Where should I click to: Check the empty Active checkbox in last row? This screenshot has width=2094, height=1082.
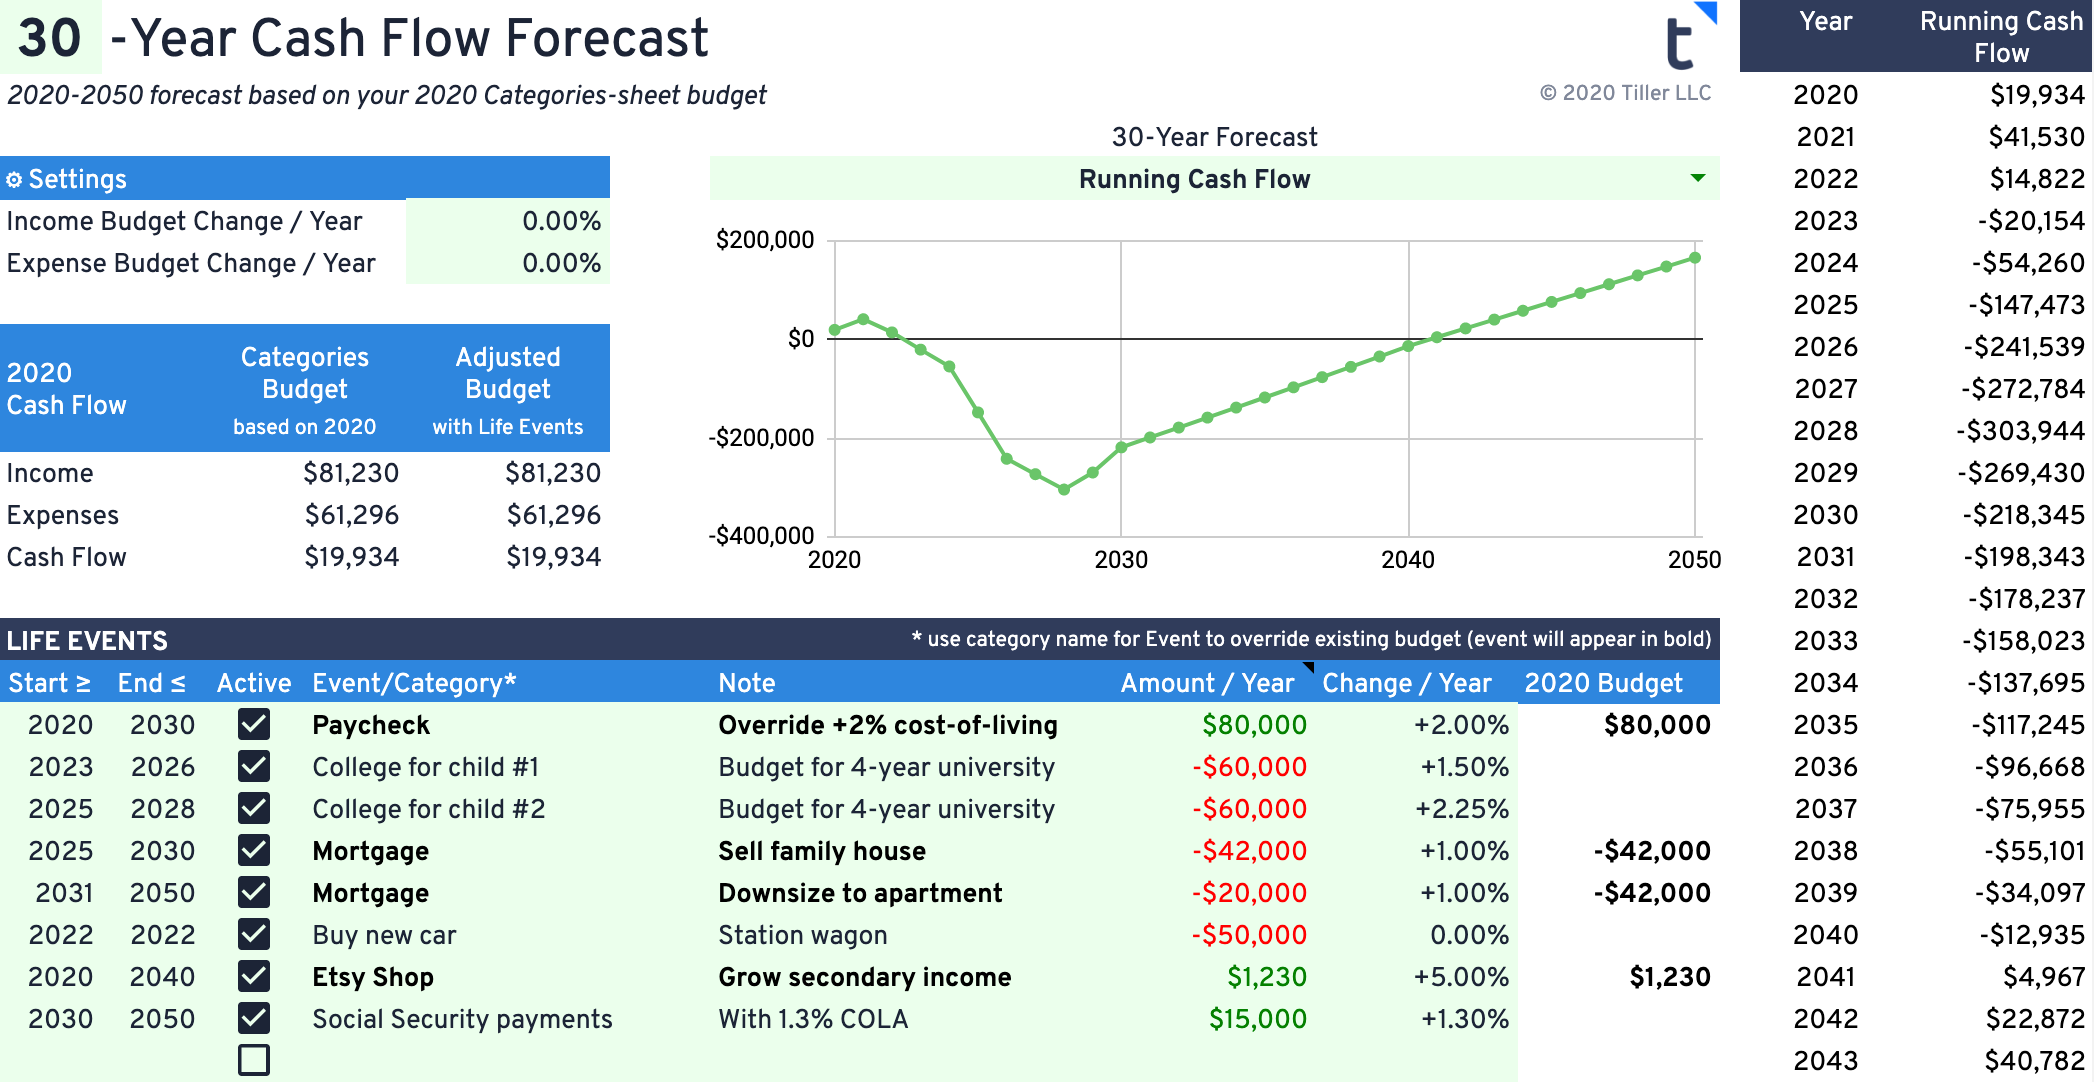254,1060
